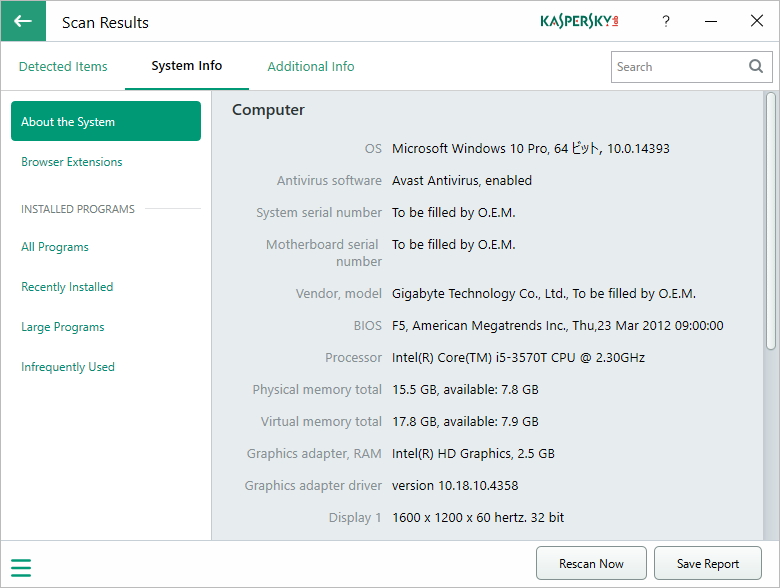Image resolution: width=780 pixels, height=588 pixels.
Task: Click Display 1 value 1600 x 1200
Action: click(x=478, y=517)
